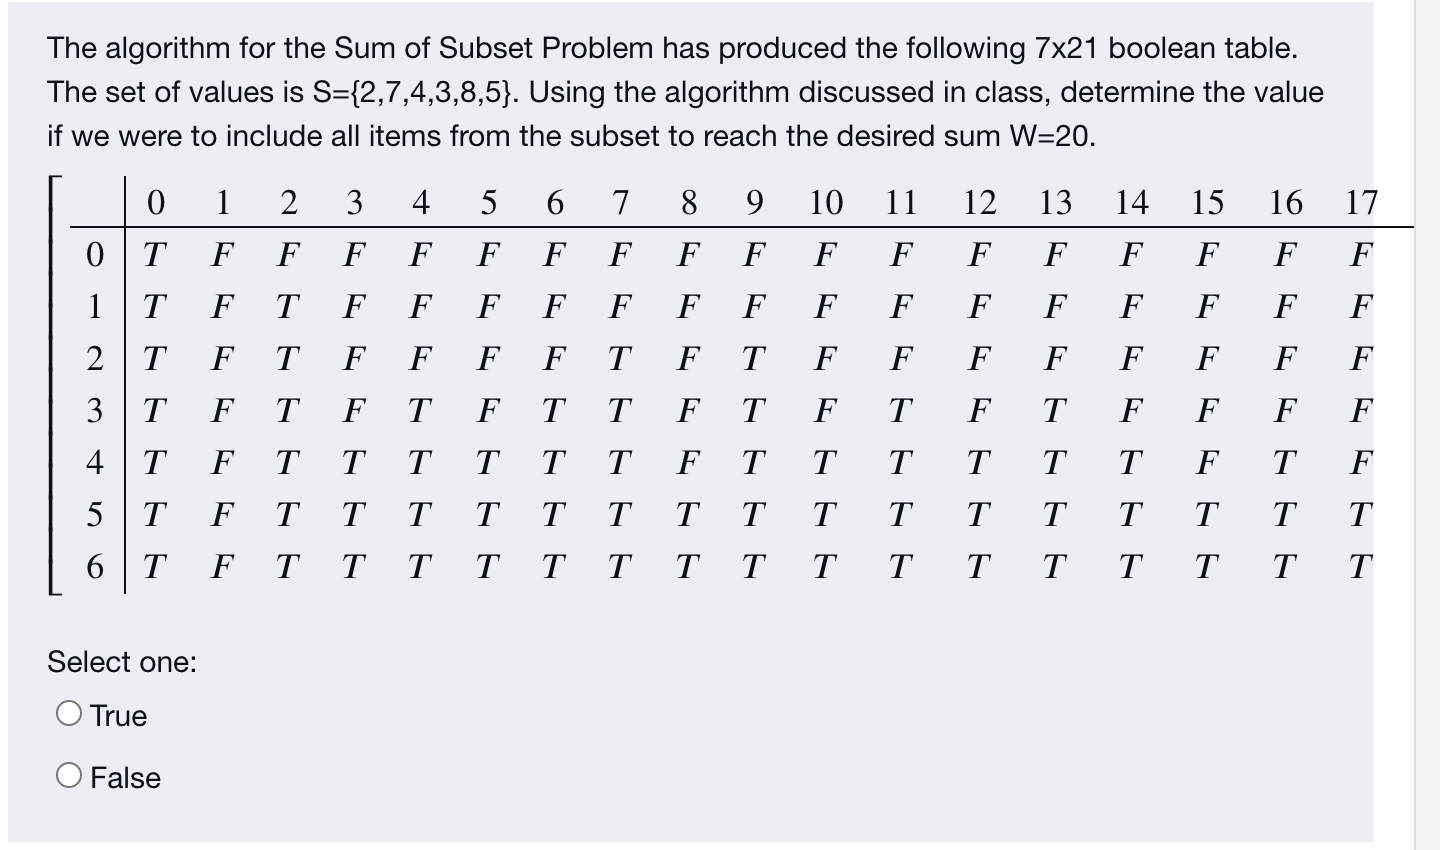The image size is (1440, 850).
Task: Click the F cell in row 0 column 17
Action: point(1361,252)
